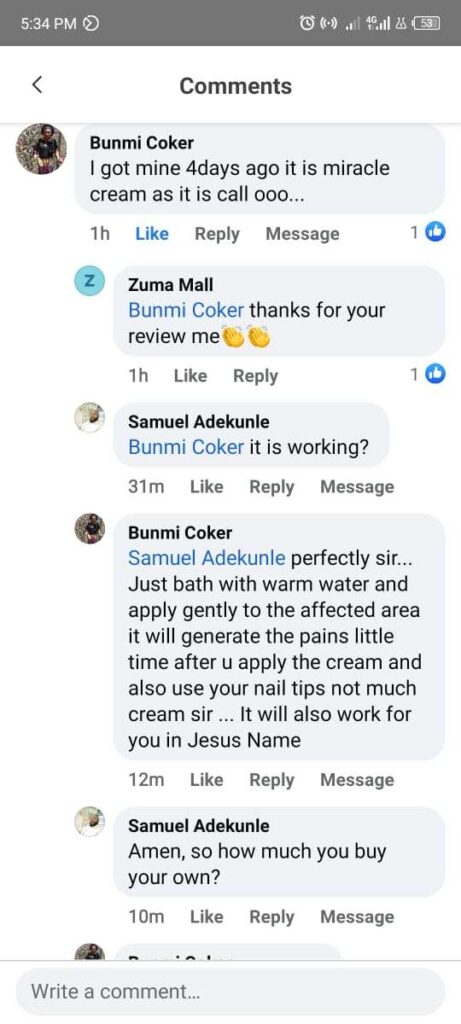
Task: Open Samuel Adekunle's avatar on 'it is working?' comment
Action: click(90, 418)
